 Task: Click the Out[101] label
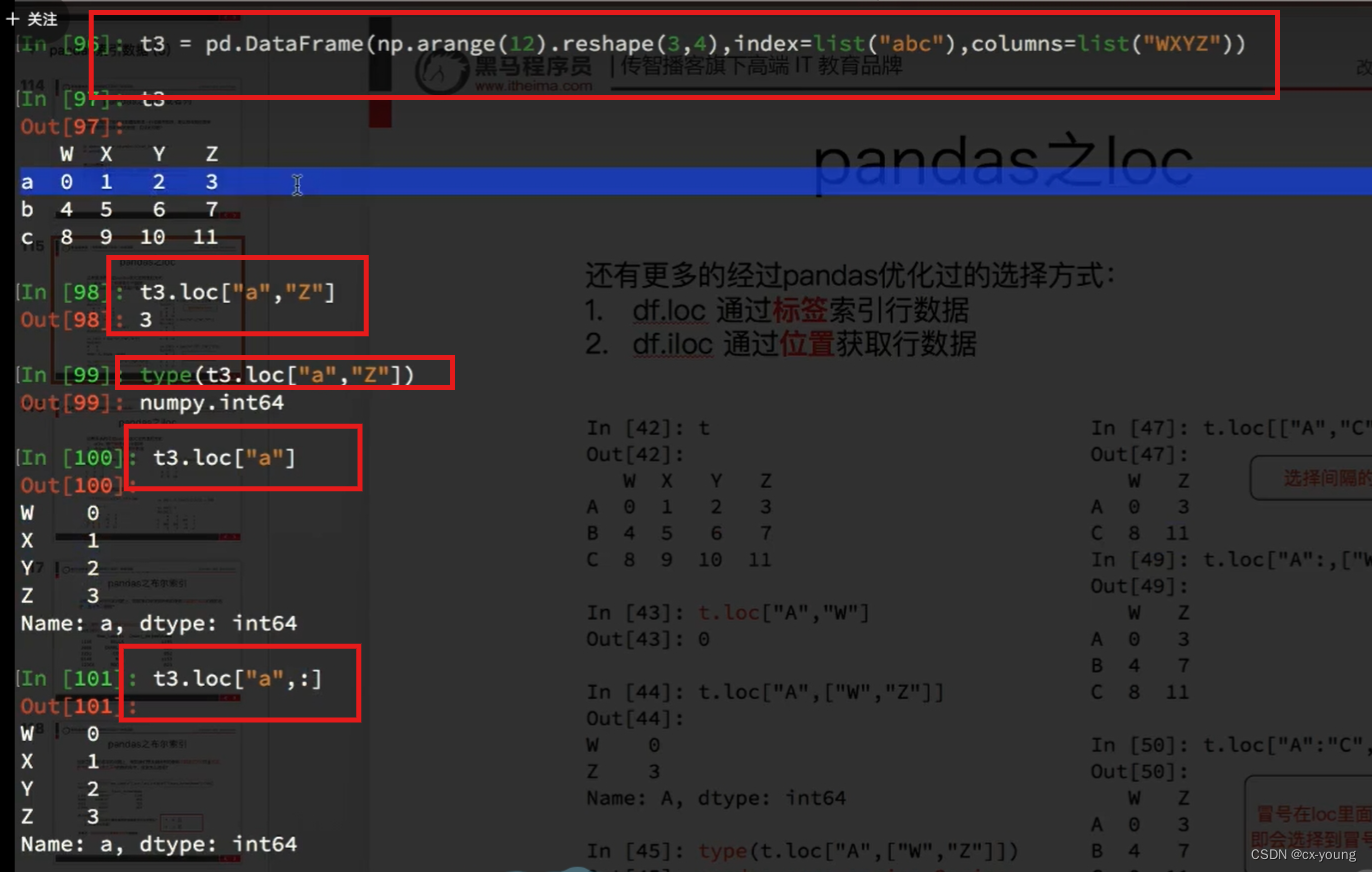point(77,706)
